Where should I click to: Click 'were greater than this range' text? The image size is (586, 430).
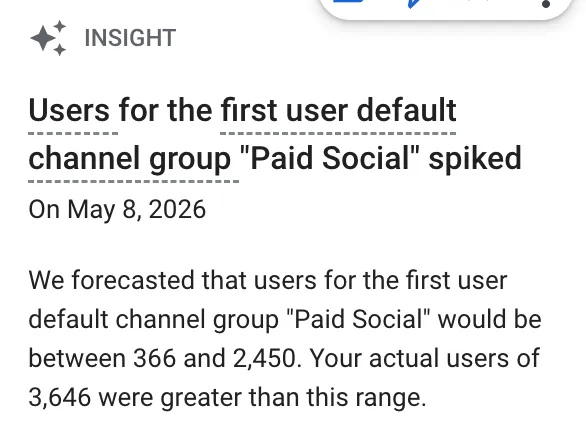262,397
